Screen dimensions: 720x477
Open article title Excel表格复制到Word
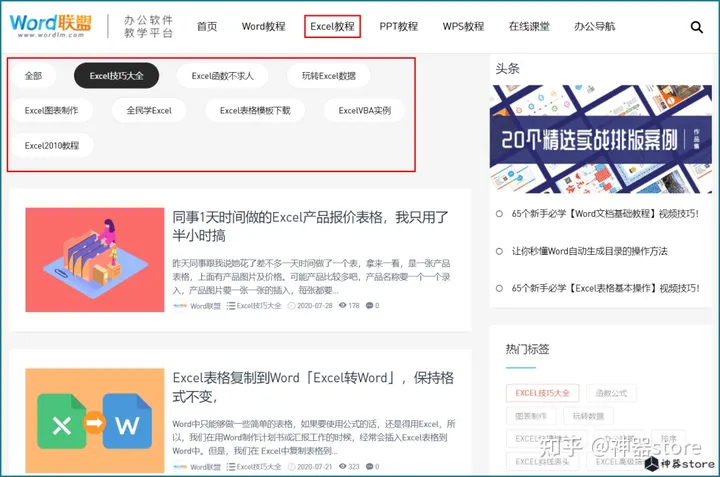click(313, 387)
